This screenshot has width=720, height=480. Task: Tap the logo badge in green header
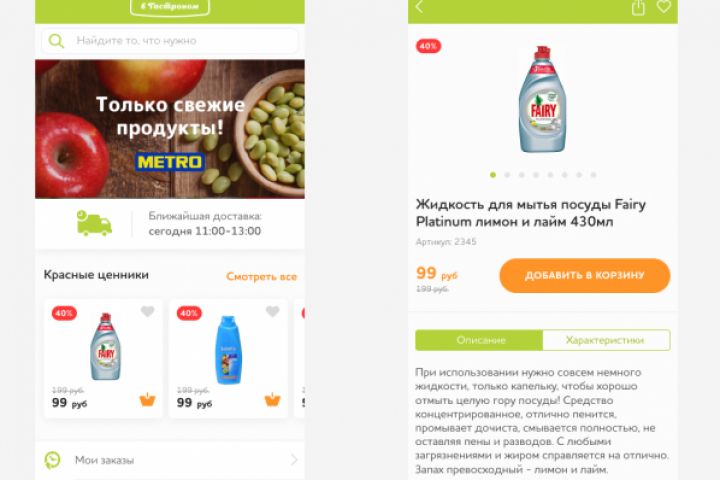[170, 7]
